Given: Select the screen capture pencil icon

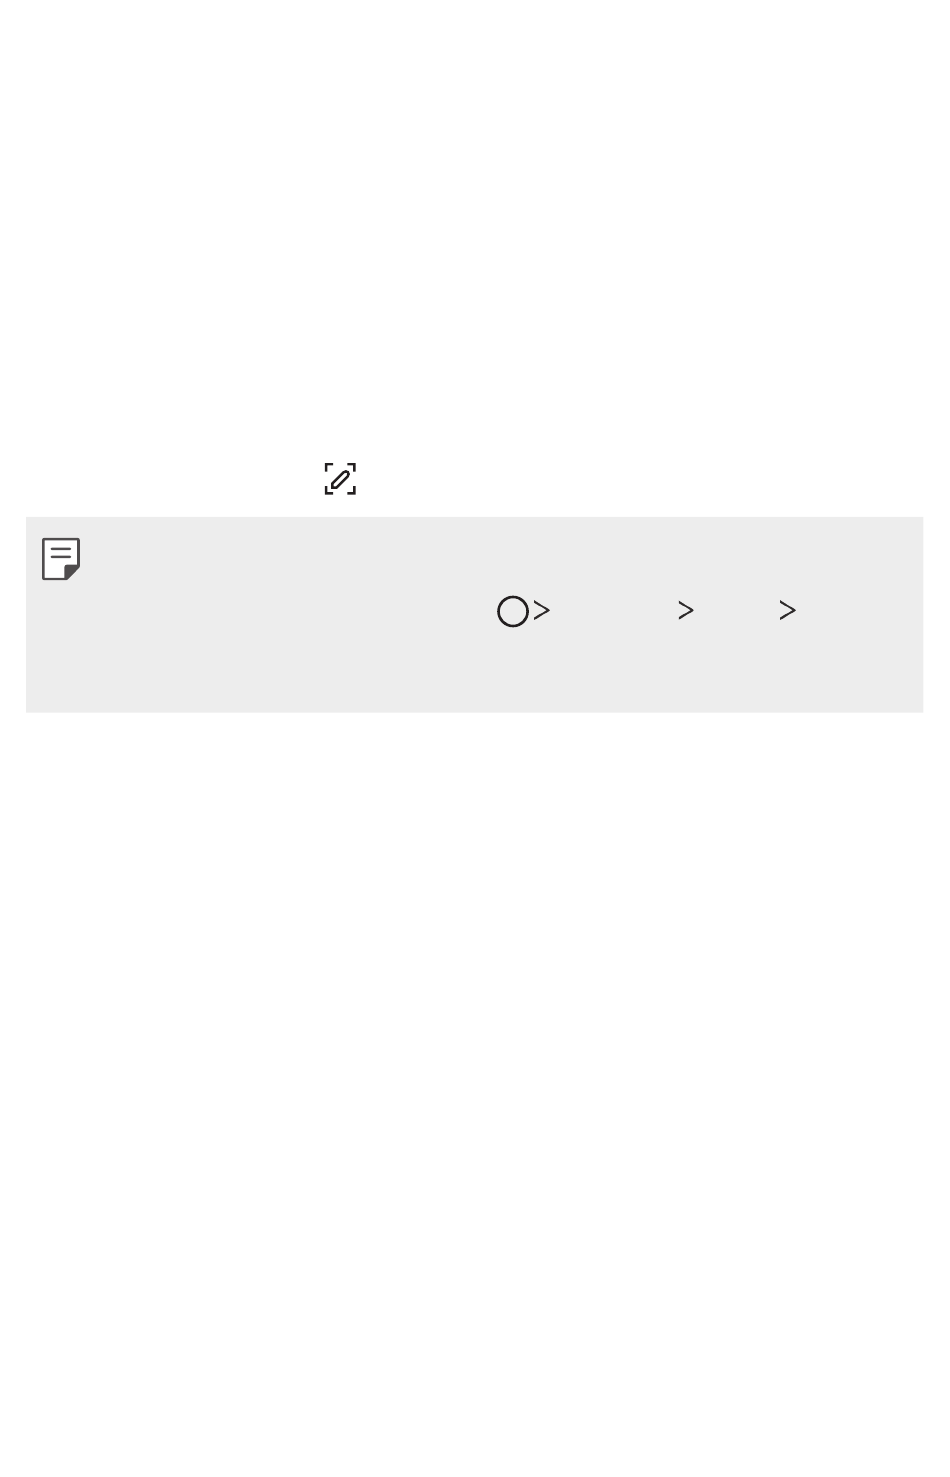Looking at the screenshot, I should click(340, 479).
